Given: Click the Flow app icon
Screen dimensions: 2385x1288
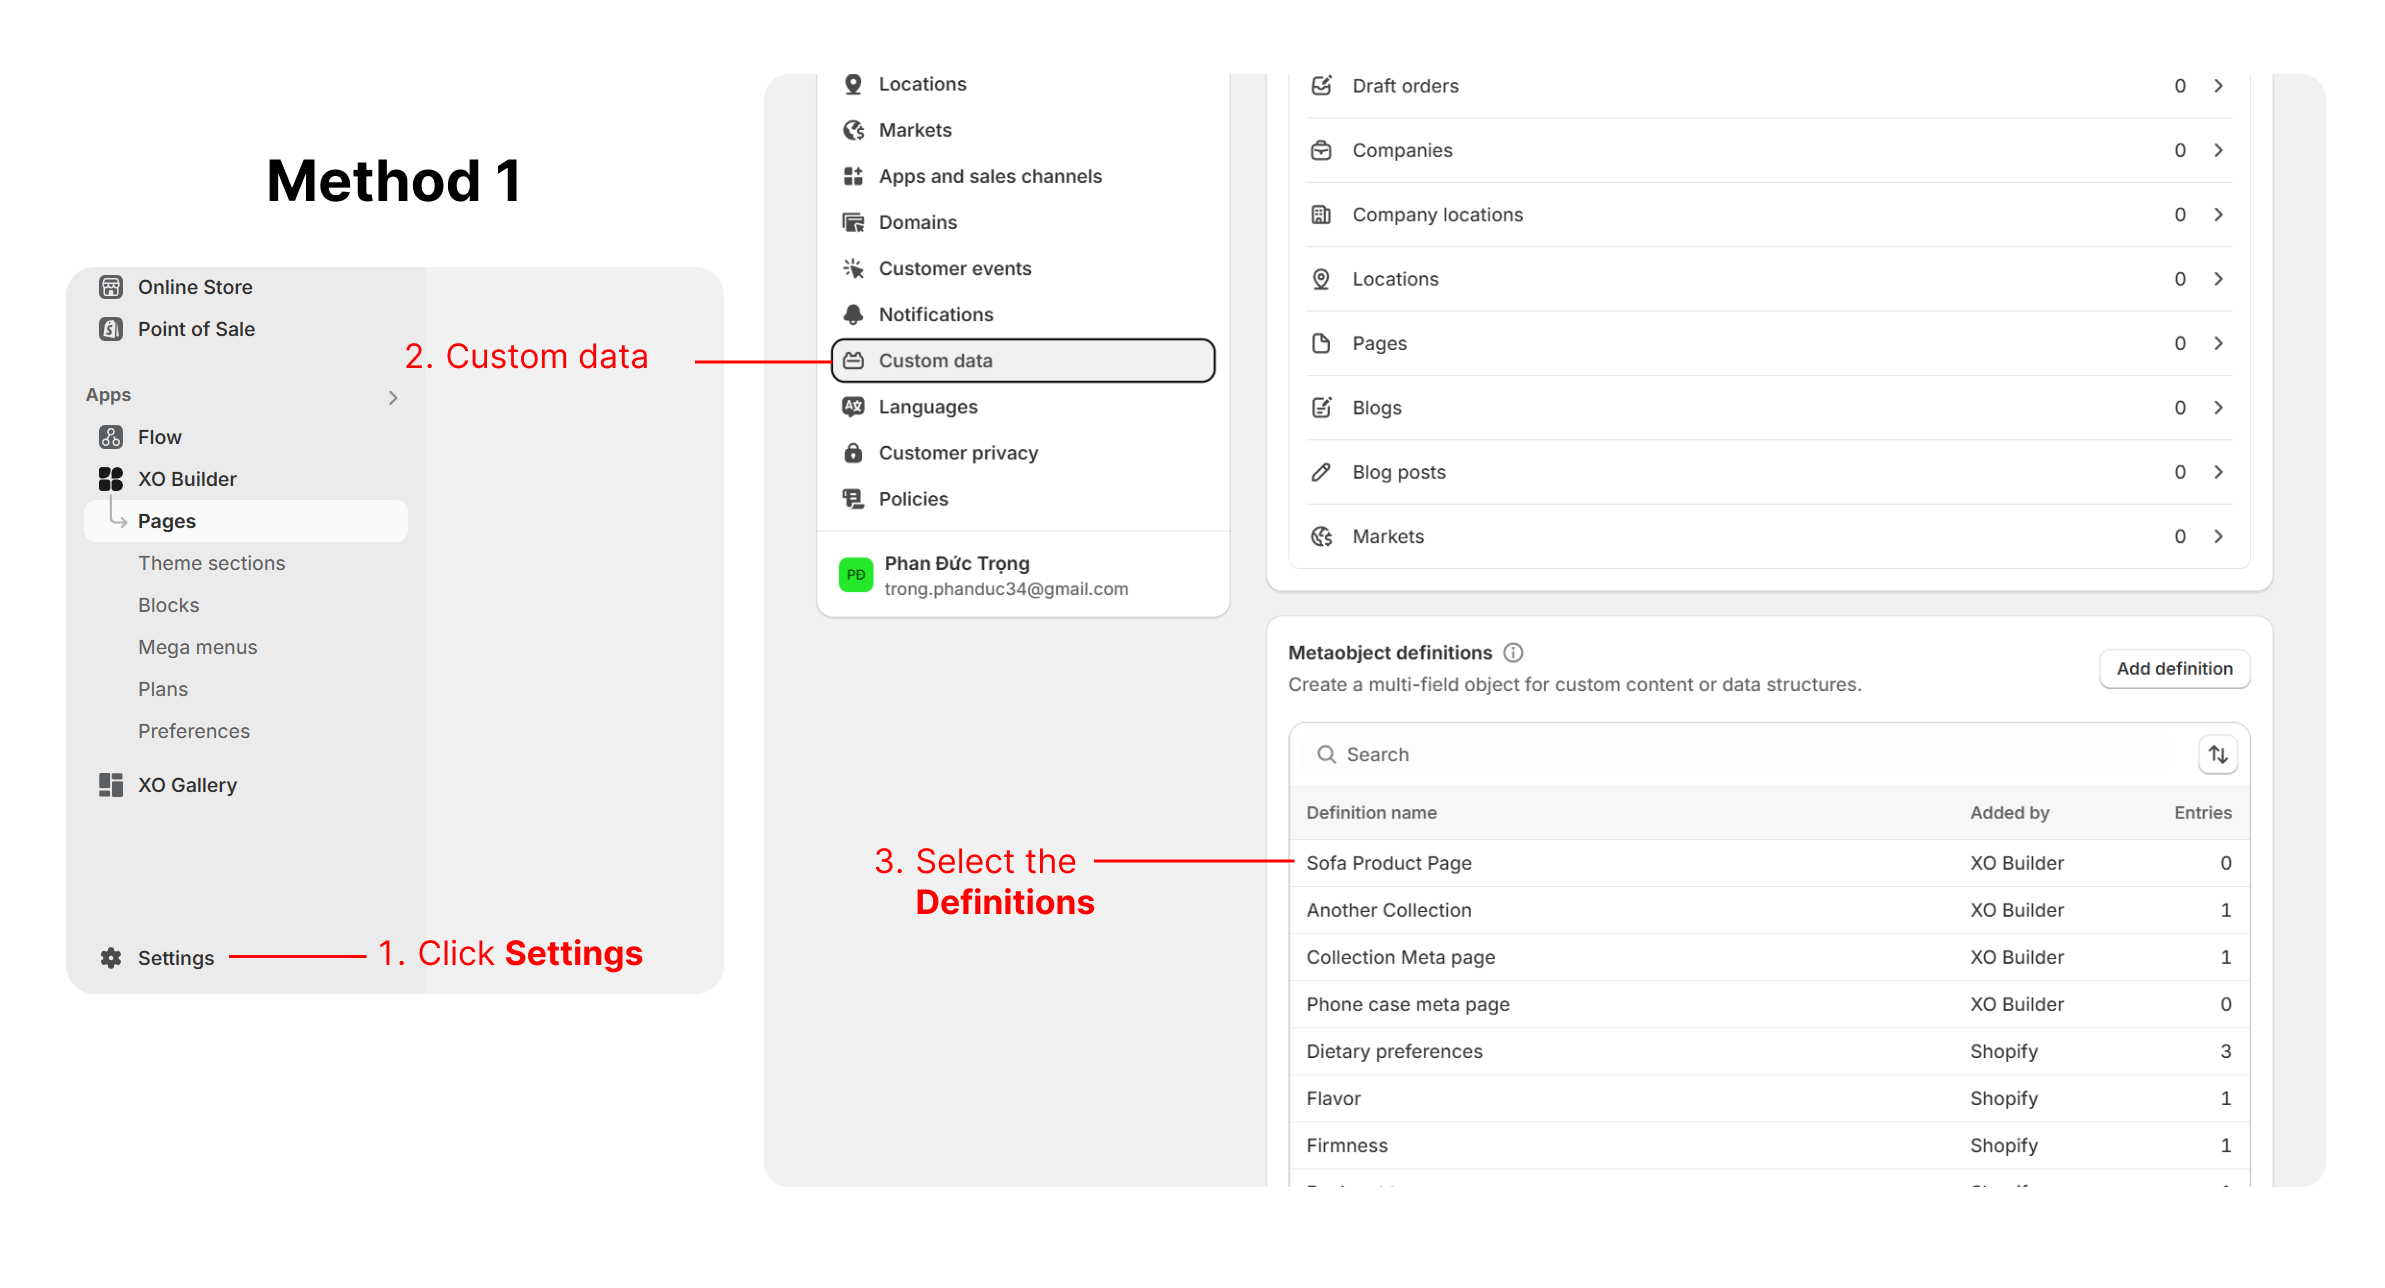Looking at the screenshot, I should click(x=111, y=437).
